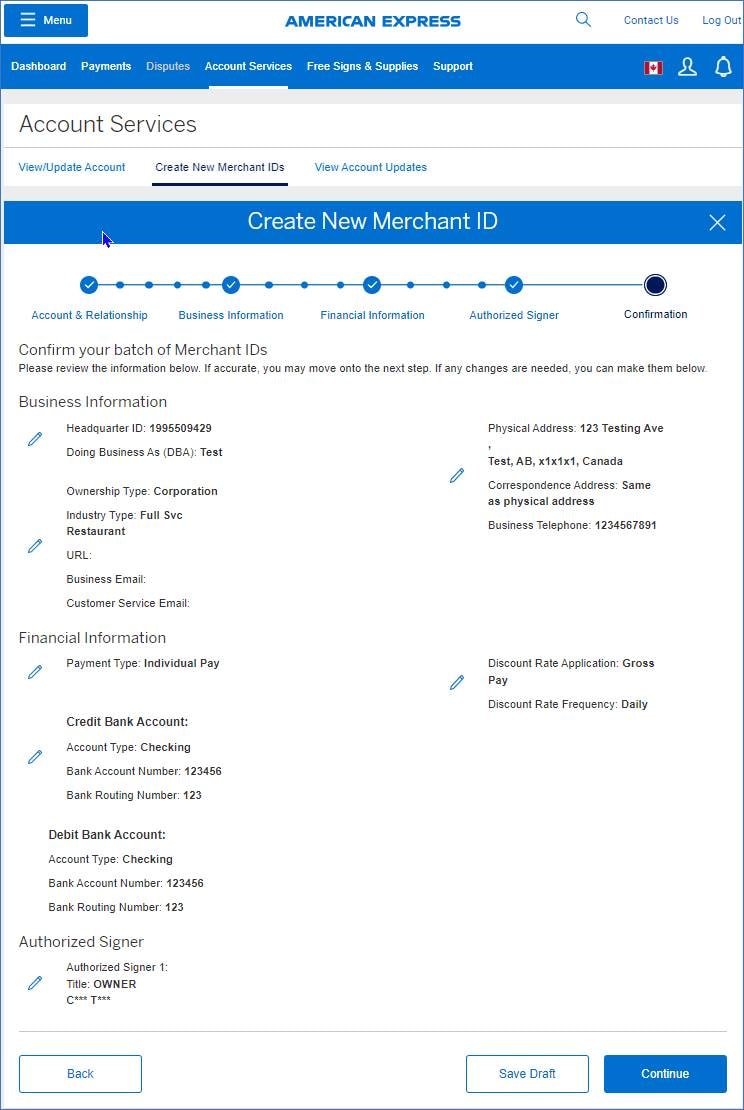This screenshot has height=1110, width=744.
Task: Click the Financial Information step checkmark
Action: pyautogui.click(x=372, y=285)
